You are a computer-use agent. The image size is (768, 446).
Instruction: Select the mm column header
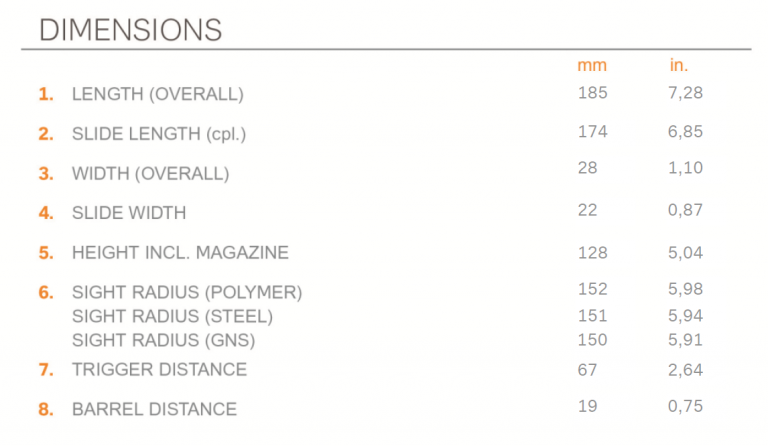(592, 65)
